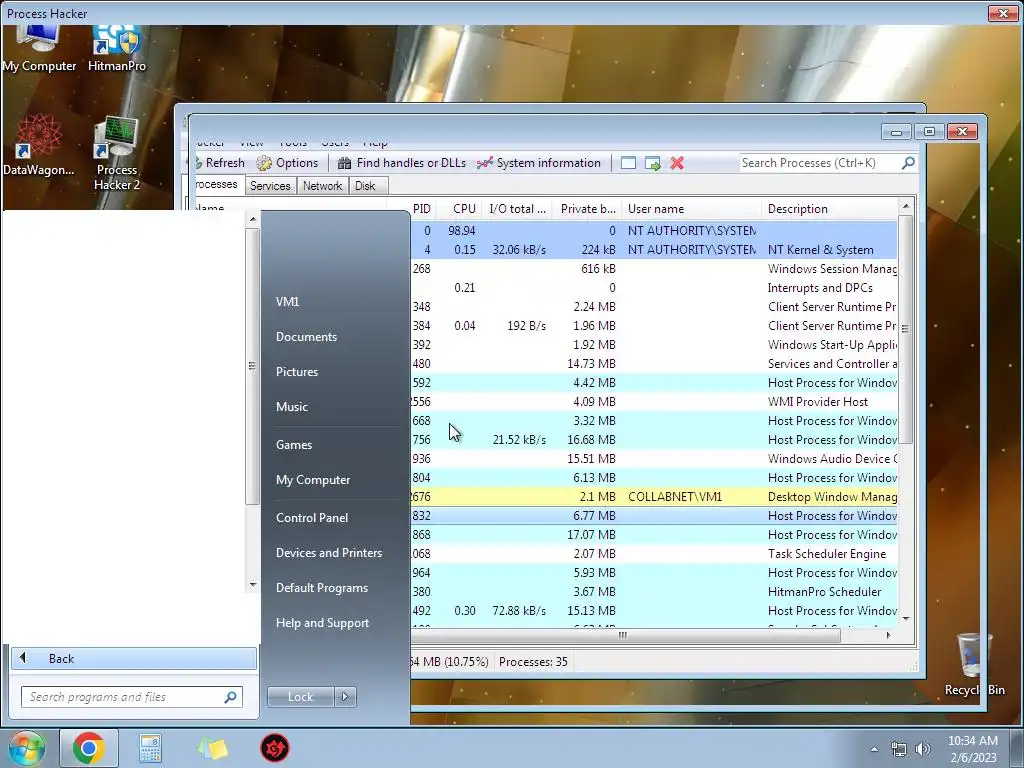1024x768 pixels.
Task: Open the sticky notes taskbar icon
Action: (x=212, y=748)
